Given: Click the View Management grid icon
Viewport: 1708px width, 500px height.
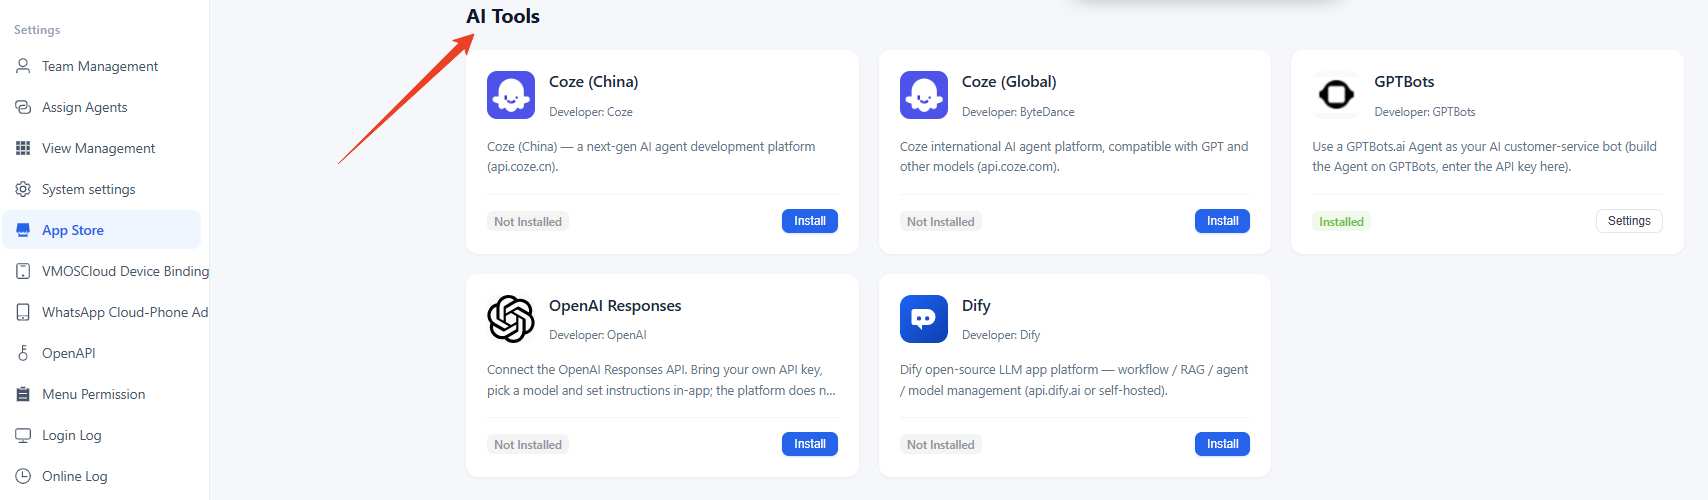Looking at the screenshot, I should pos(23,148).
